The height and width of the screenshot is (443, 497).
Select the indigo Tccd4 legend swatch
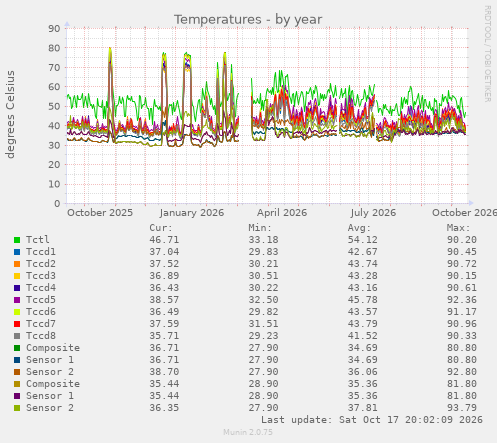click(x=17, y=288)
